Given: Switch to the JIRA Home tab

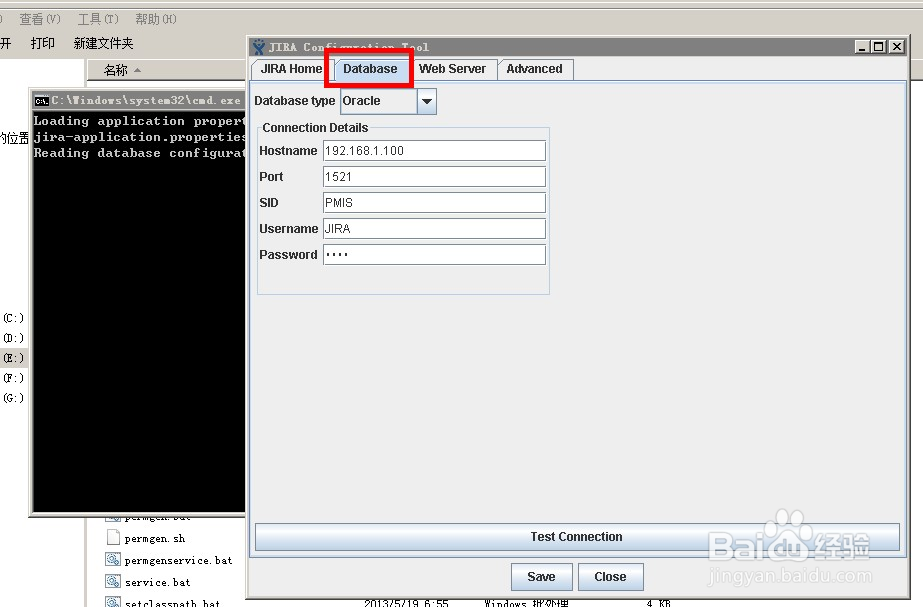Looking at the screenshot, I should tap(290, 69).
